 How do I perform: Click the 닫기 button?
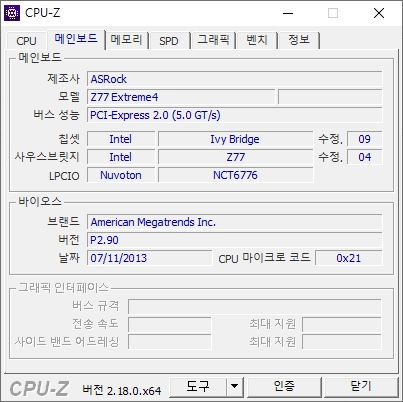coord(361,387)
